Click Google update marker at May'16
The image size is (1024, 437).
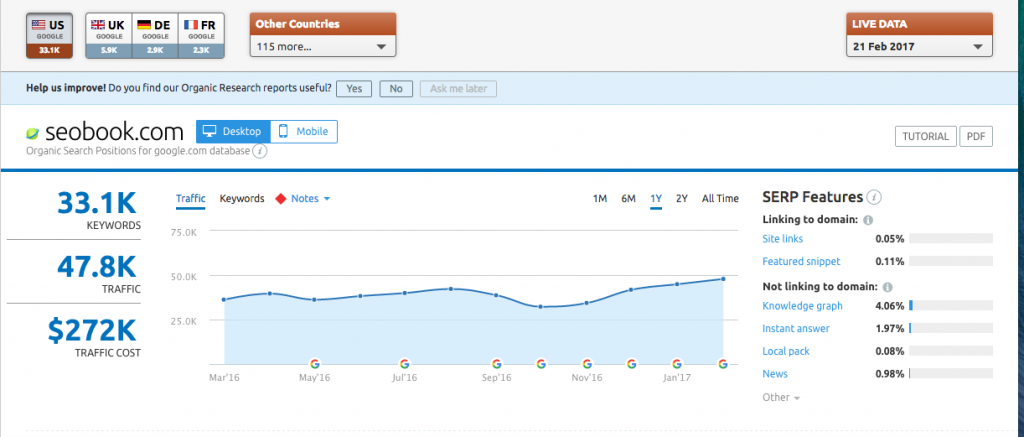(314, 364)
